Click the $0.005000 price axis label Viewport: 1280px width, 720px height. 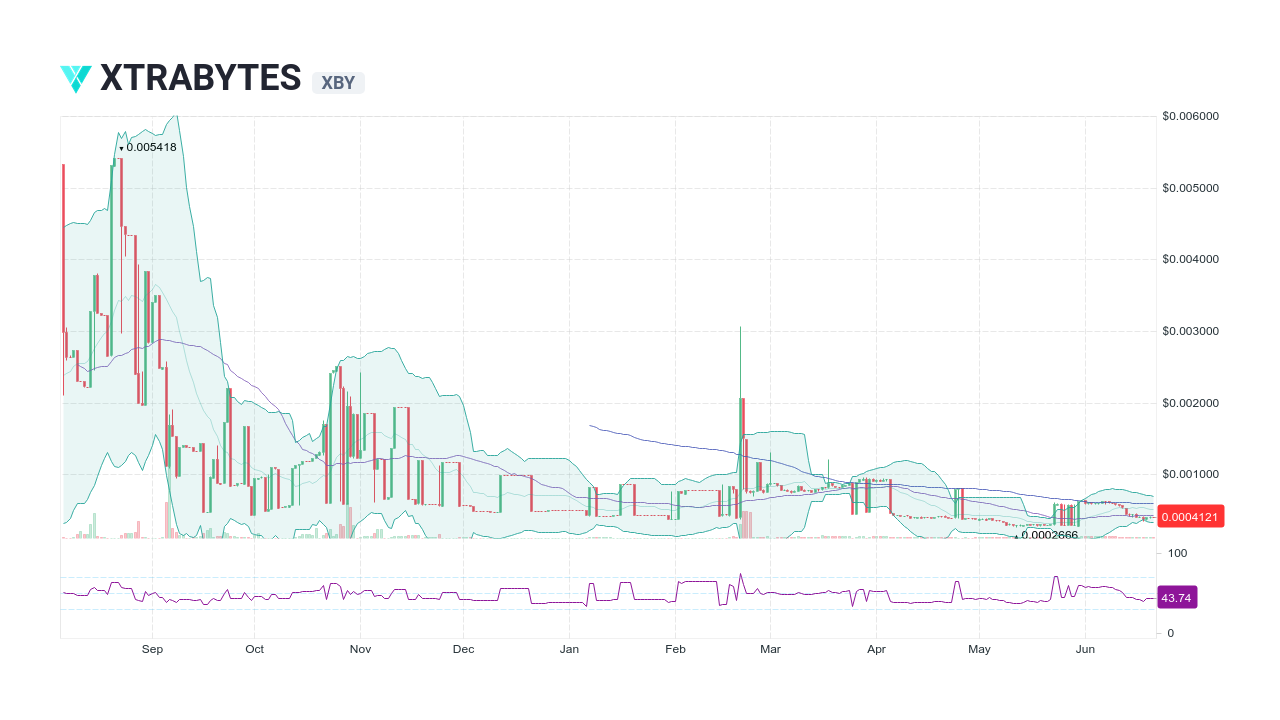tap(1190, 188)
